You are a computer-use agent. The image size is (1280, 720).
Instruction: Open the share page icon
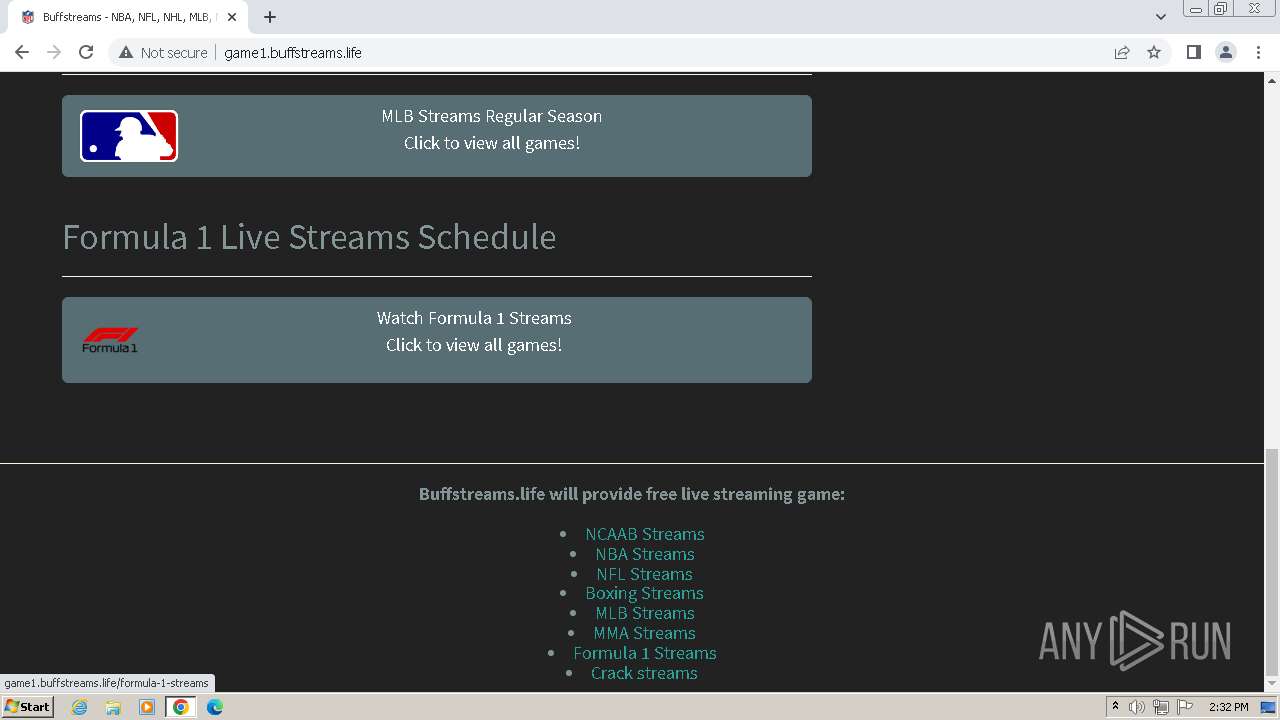1122,52
